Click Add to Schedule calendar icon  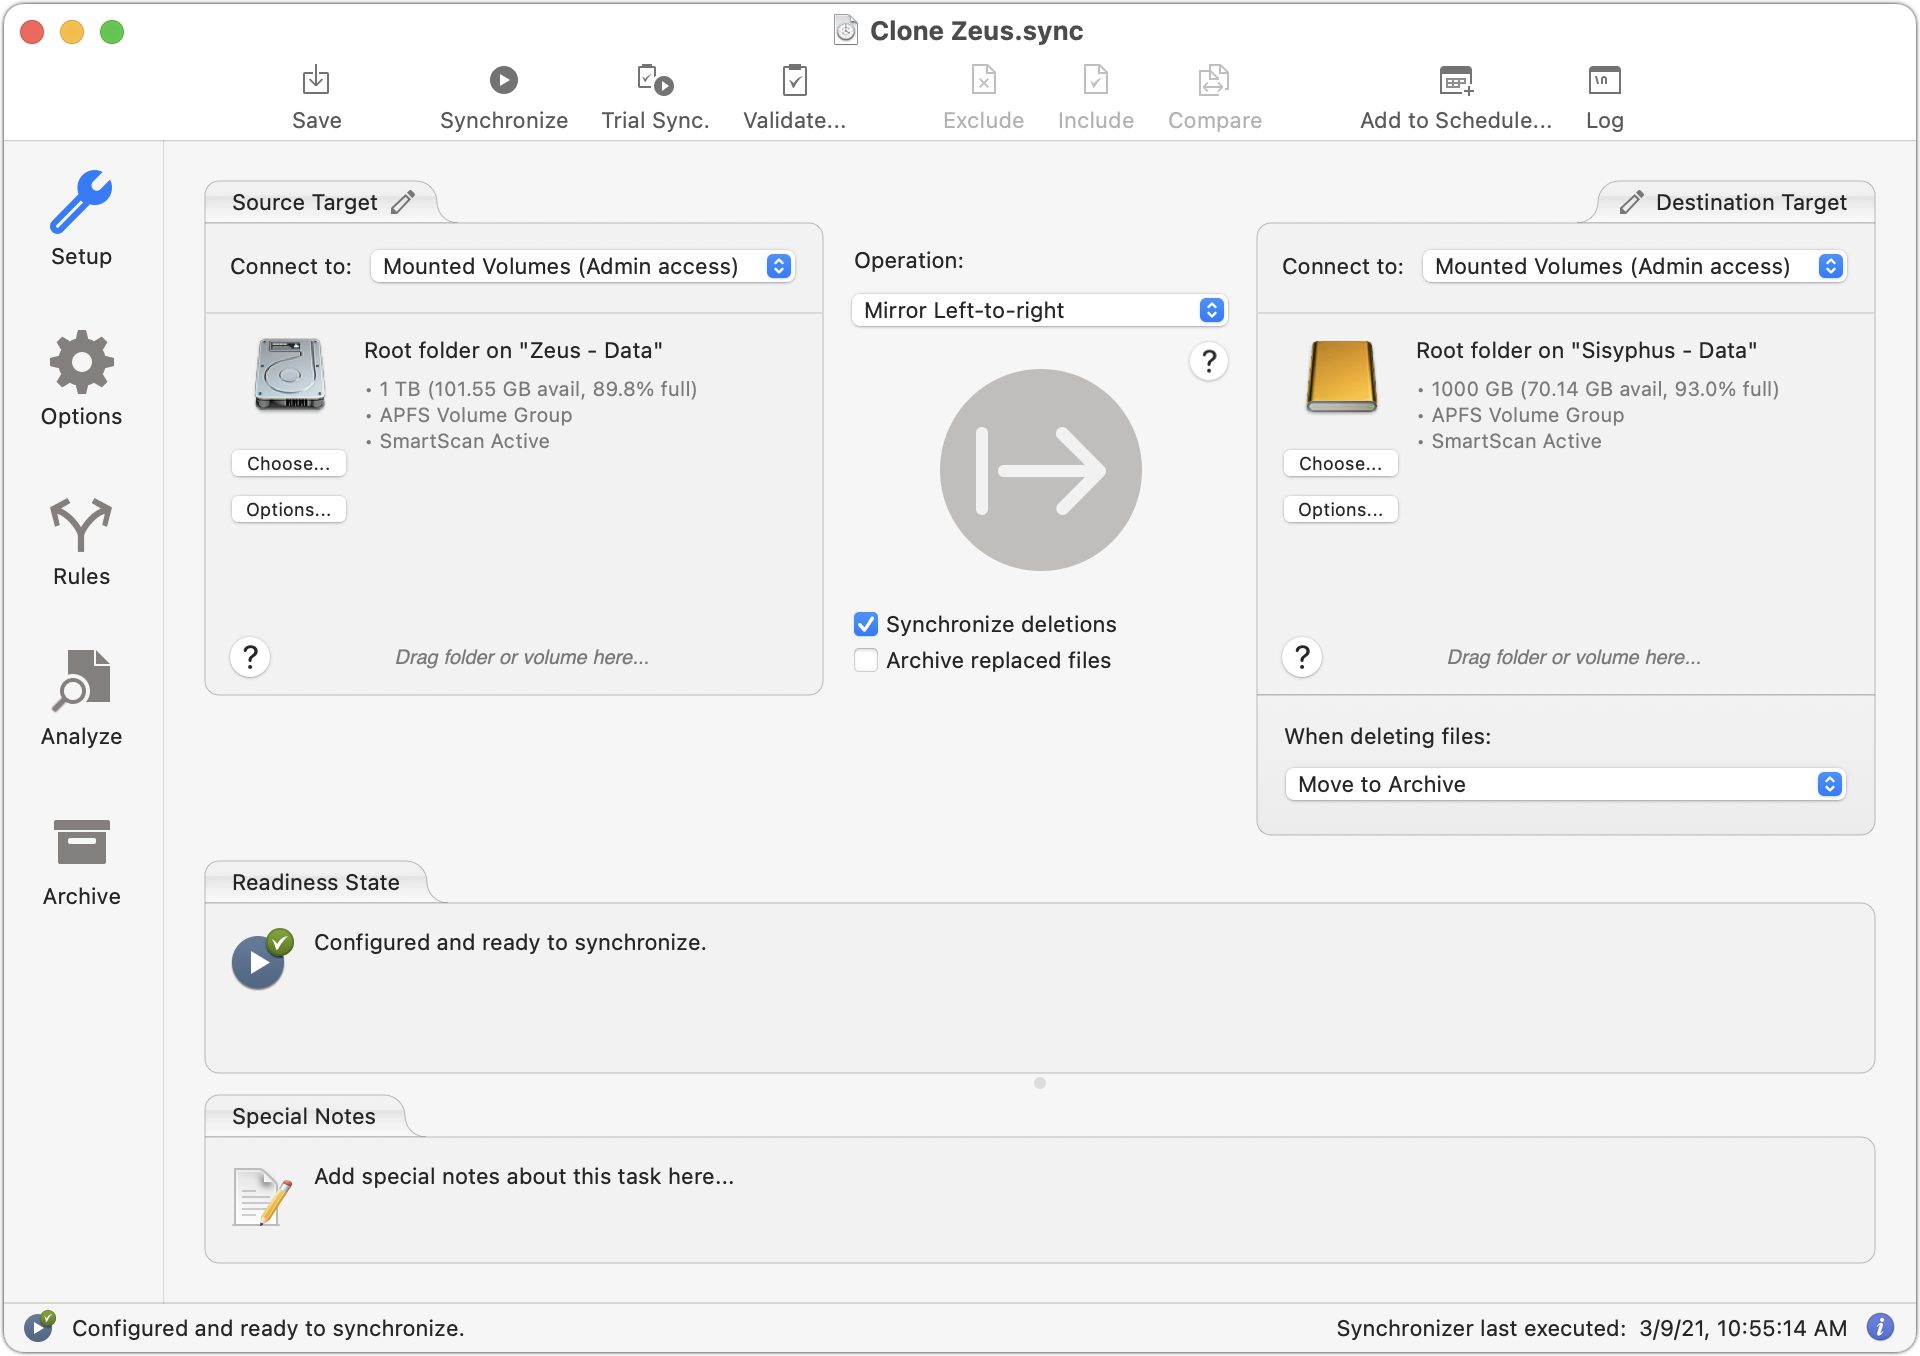pos(1455,80)
